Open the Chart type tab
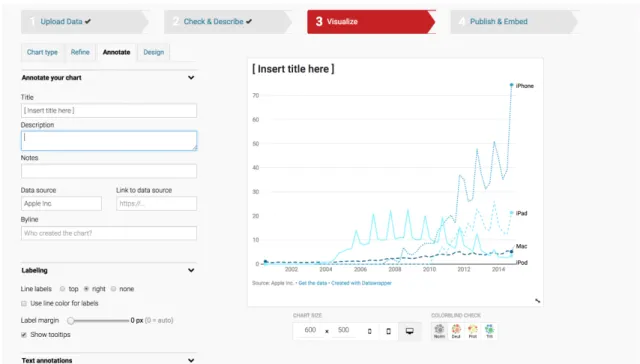This screenshot has width=640, height=364. point(42,52)
